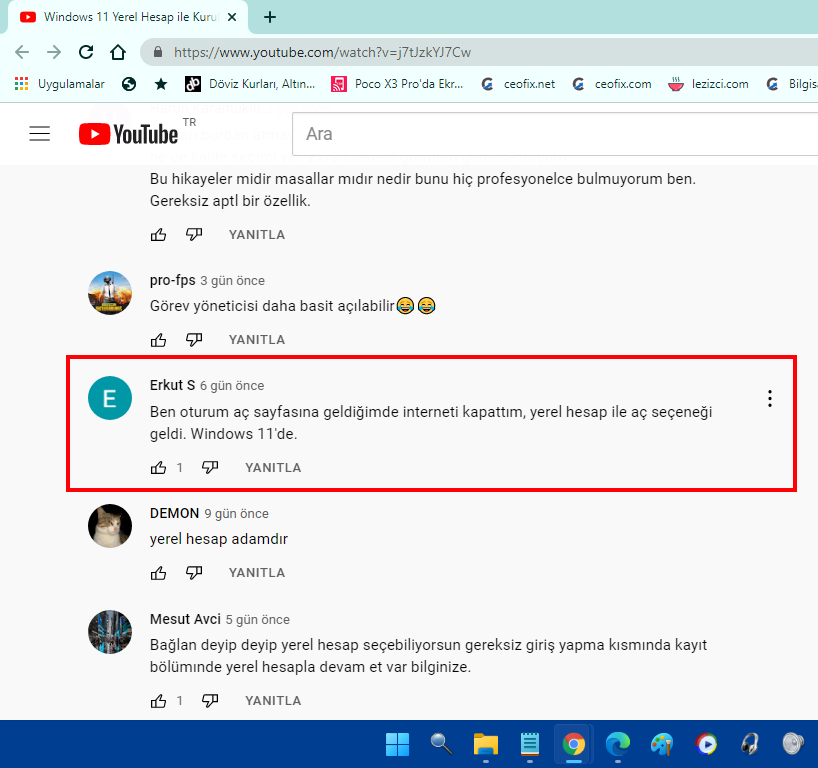The height and width of the screenshot is (768, 818).
Task: Click 3 gün önce timestamp
Action: [233, 281]
